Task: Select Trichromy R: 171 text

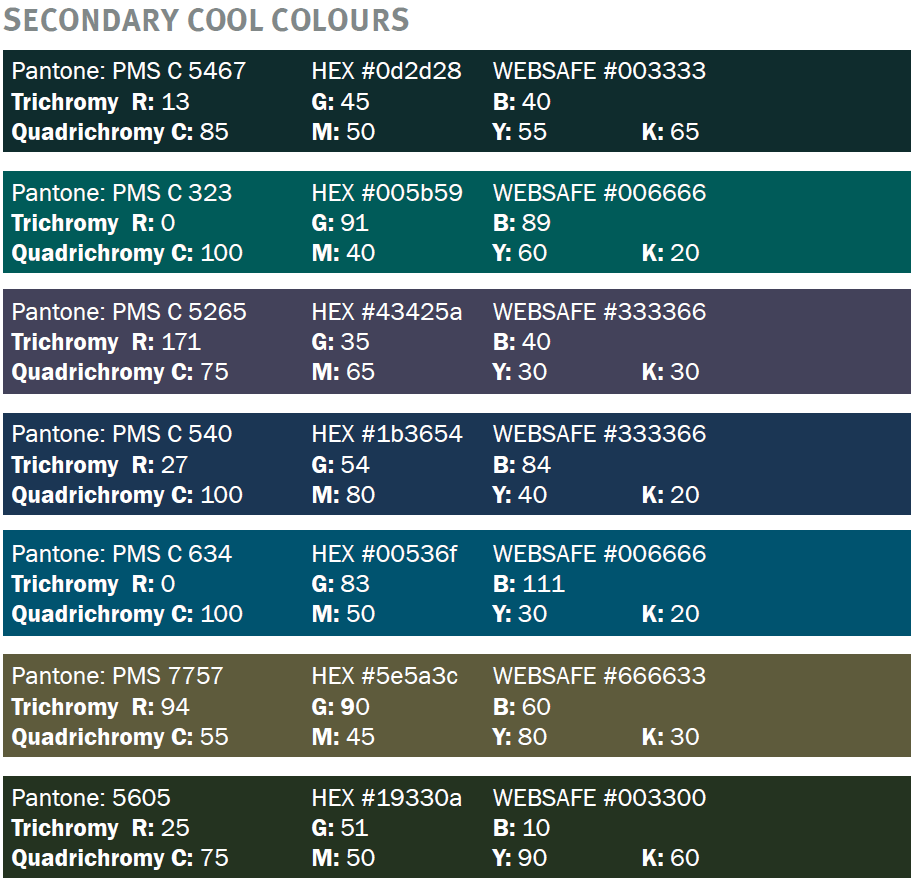Action: point(107,342)
